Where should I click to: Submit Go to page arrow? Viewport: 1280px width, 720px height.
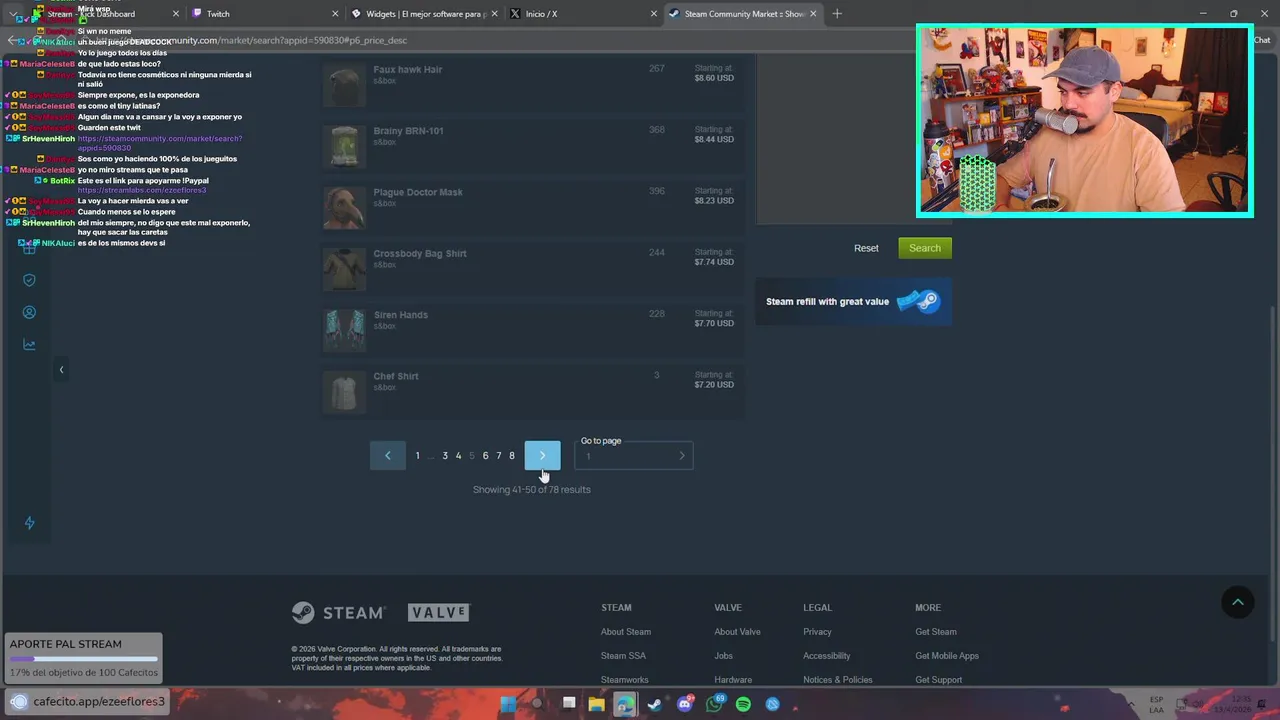coord(682,456)
